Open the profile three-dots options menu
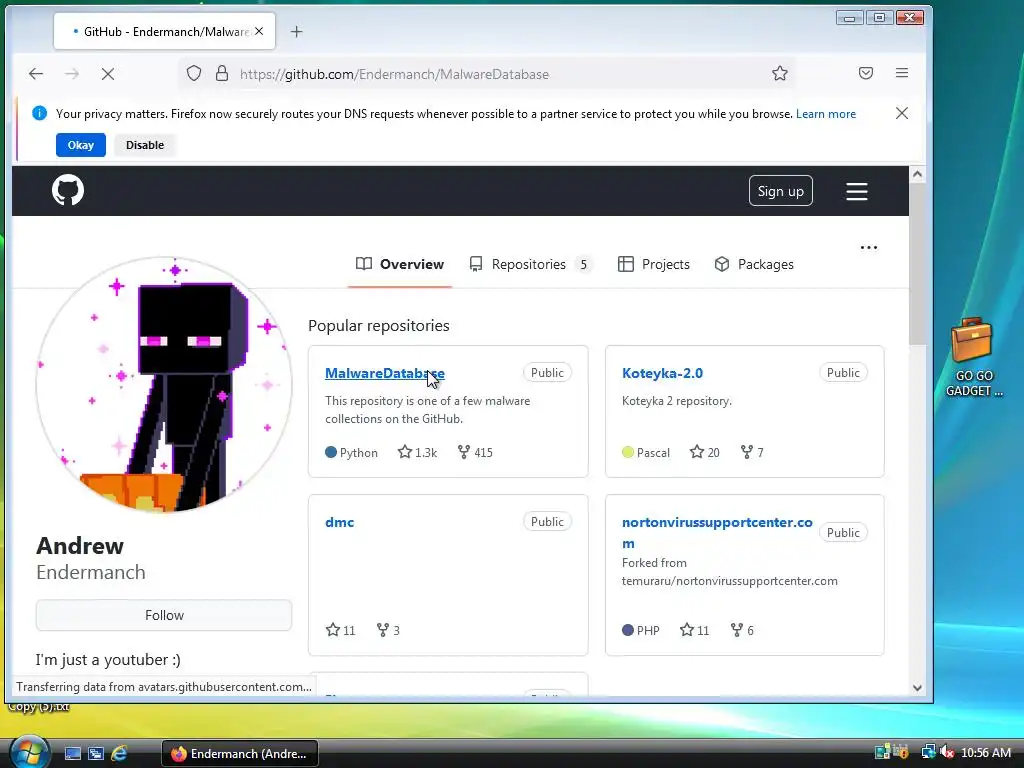Image resolution: width=1024 pixels, height=768 pixels. tap(868, 248)
